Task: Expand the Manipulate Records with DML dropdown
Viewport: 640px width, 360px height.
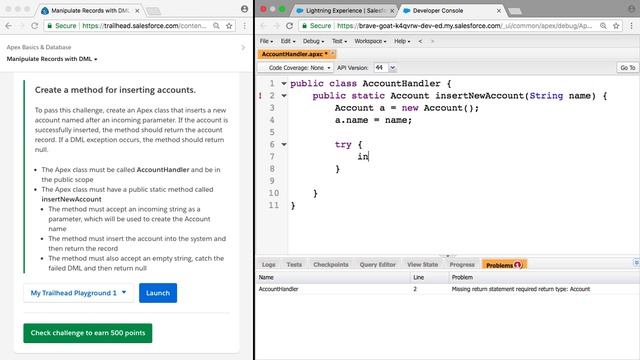Action: 52,59
